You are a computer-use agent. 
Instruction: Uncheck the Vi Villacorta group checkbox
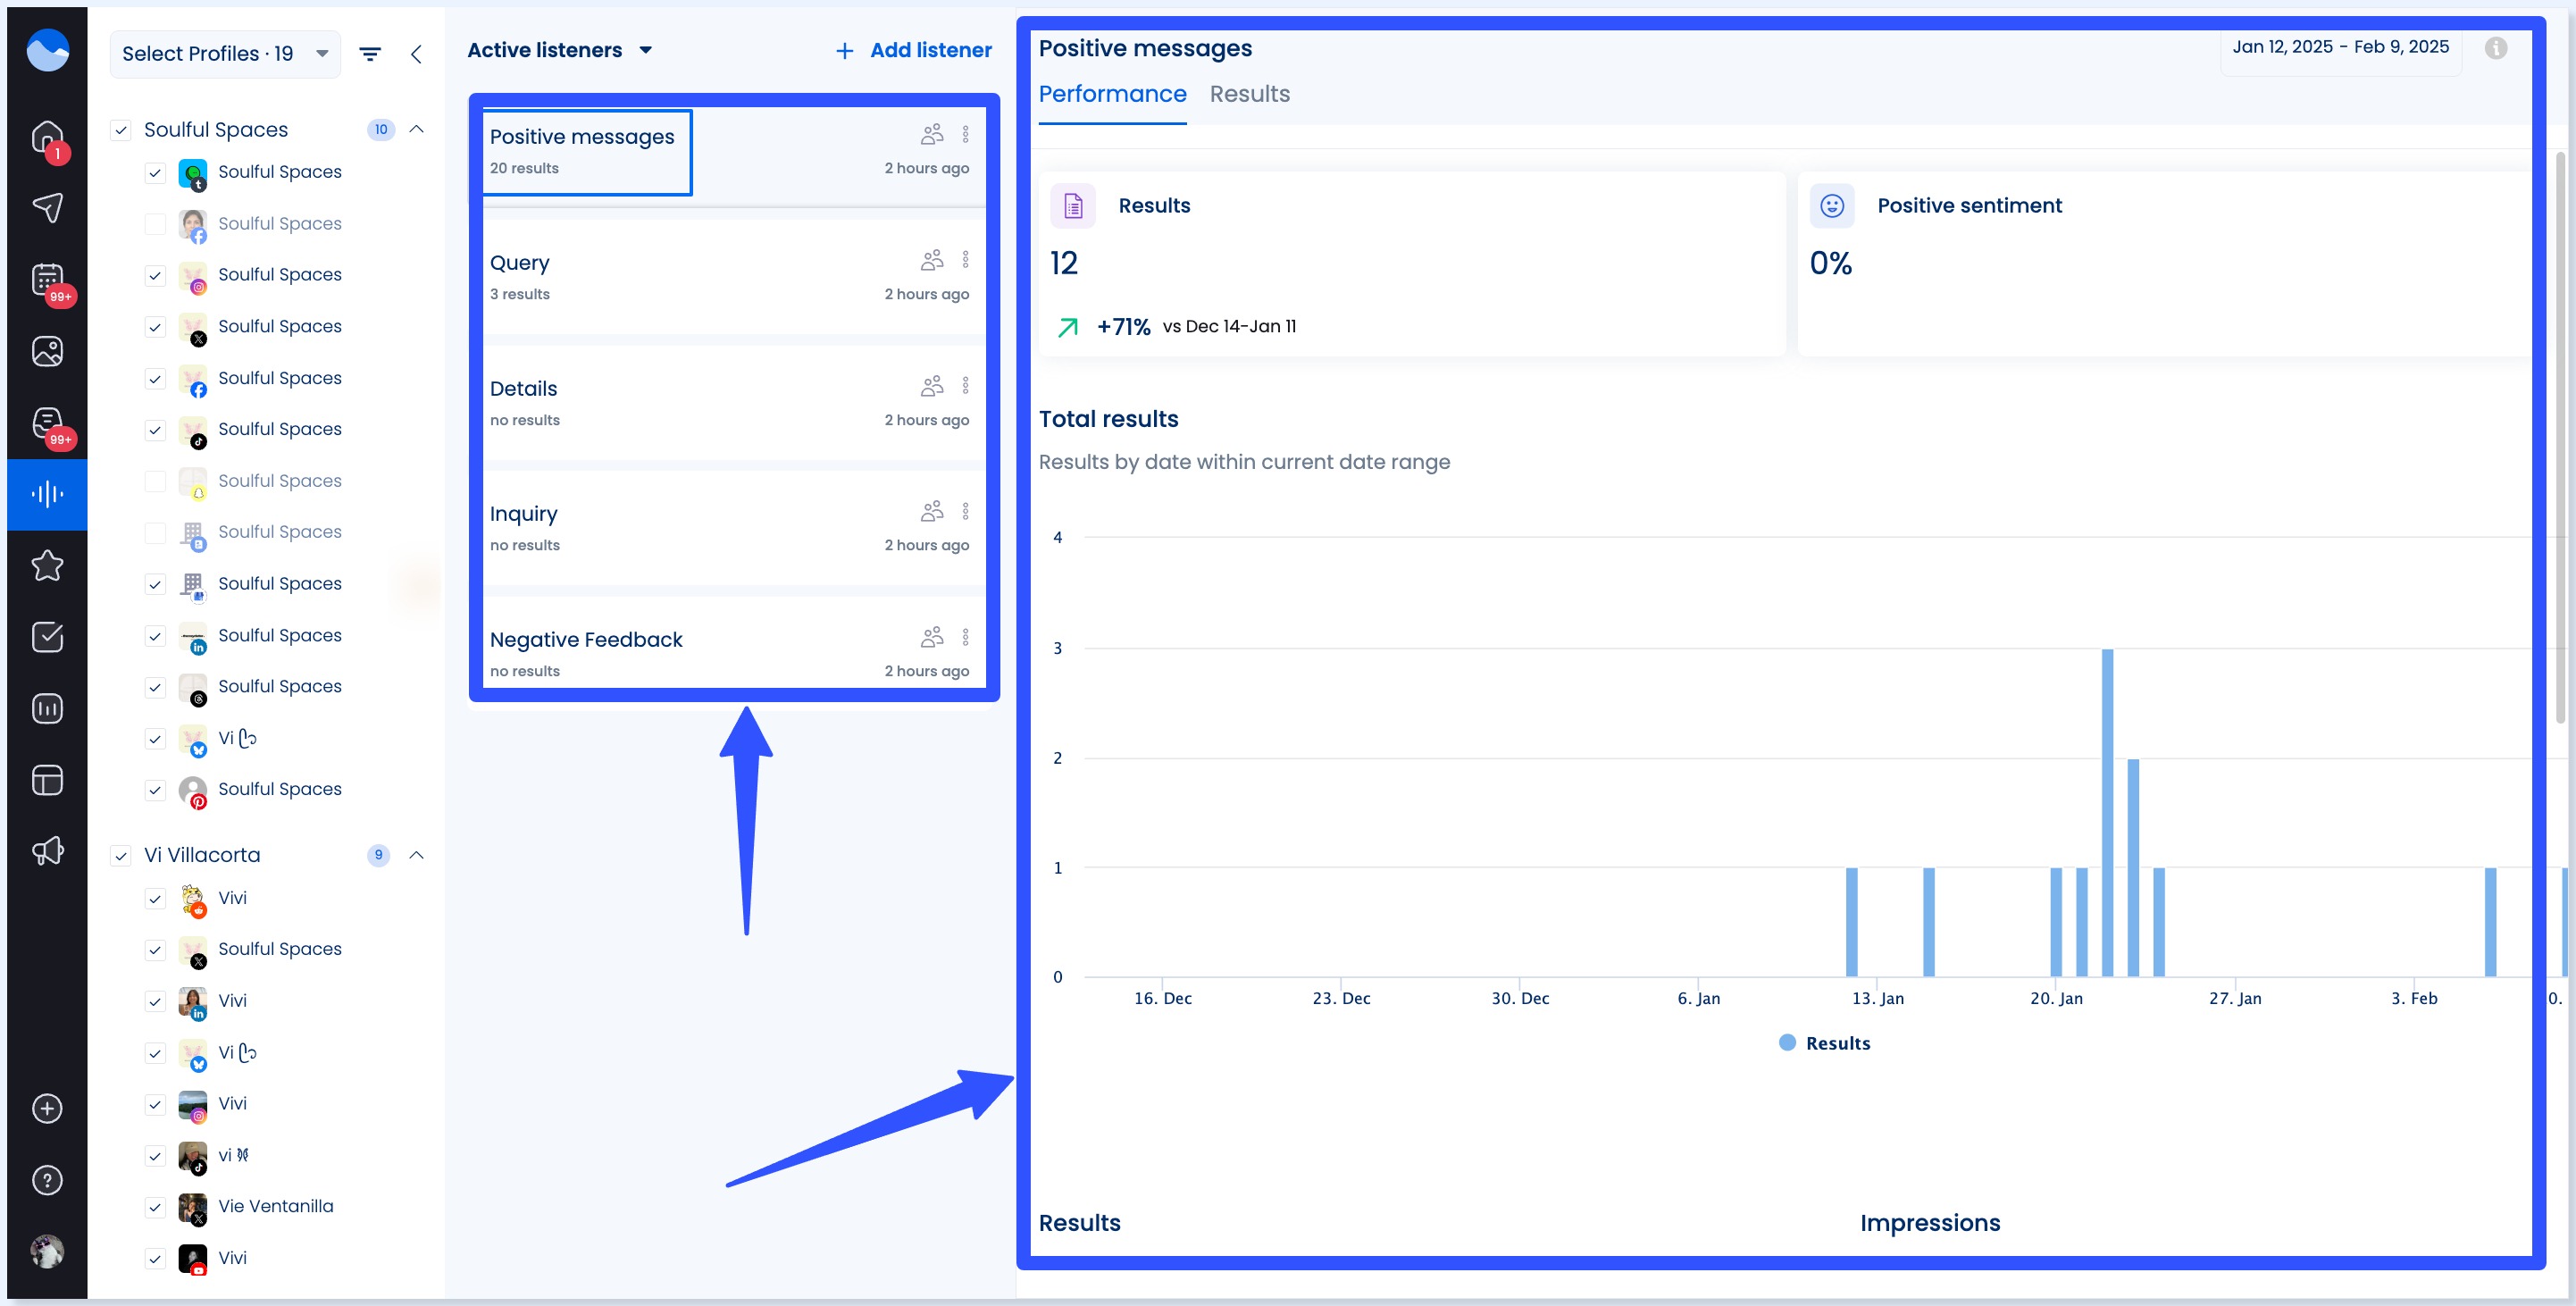pos(122,856)
